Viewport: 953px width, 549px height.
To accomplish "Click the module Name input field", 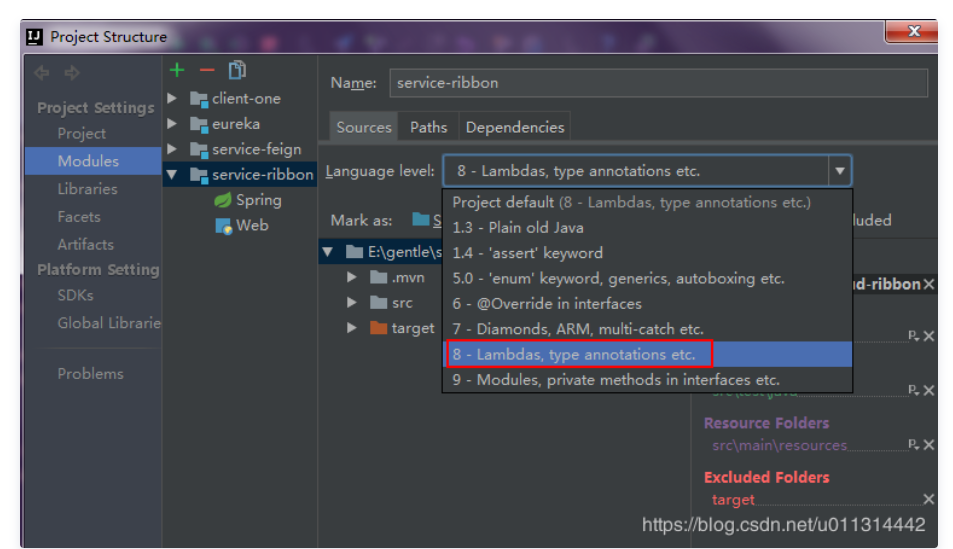I will tap(658, 83).
